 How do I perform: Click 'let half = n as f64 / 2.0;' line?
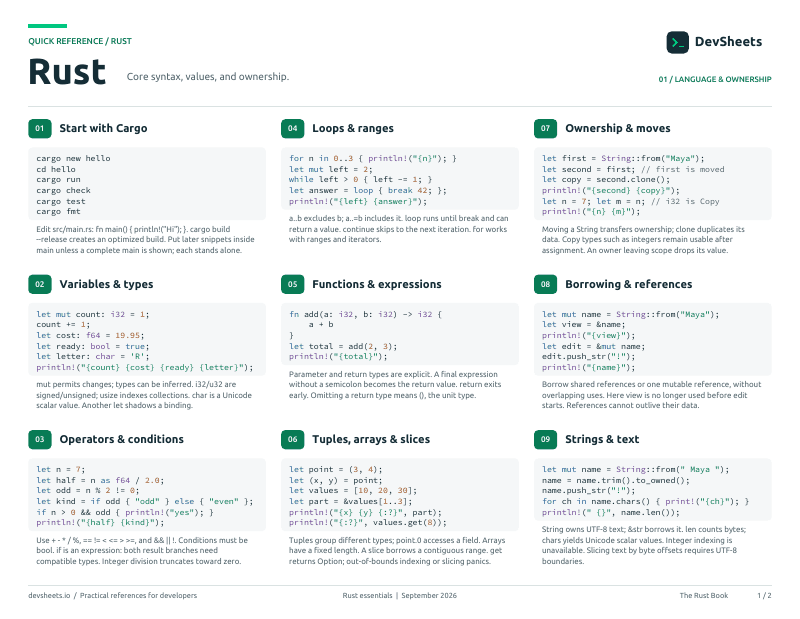point(100,480)
